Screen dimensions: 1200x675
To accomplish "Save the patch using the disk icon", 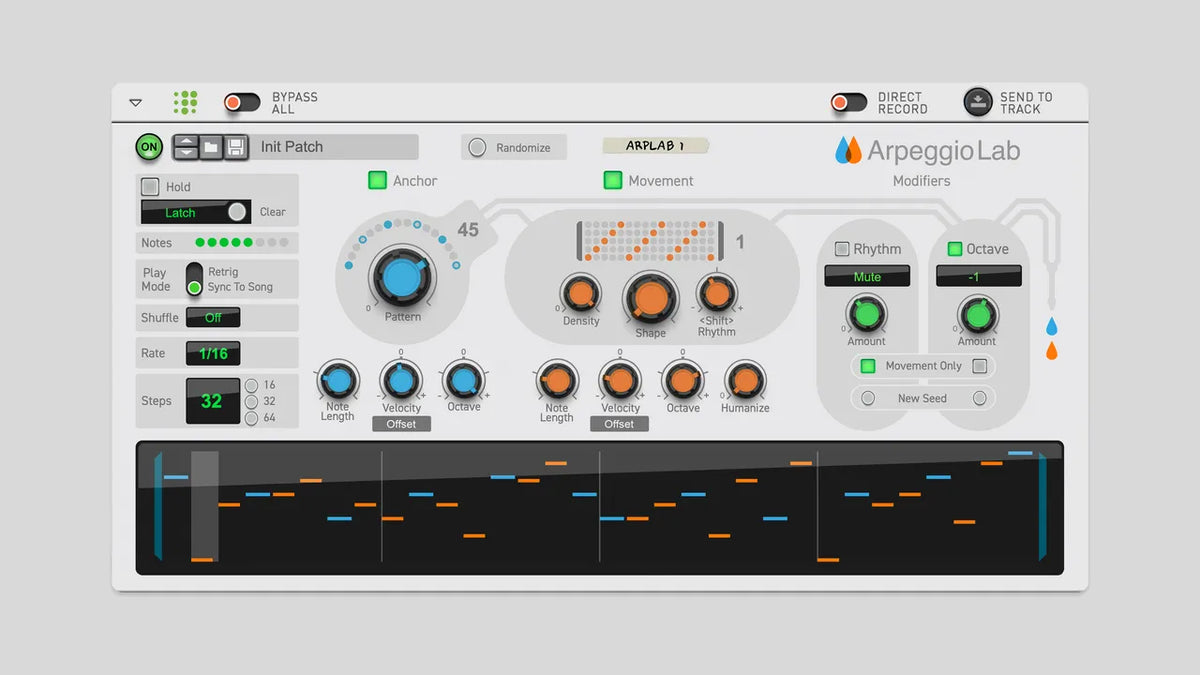I will [x=236, y=147].
